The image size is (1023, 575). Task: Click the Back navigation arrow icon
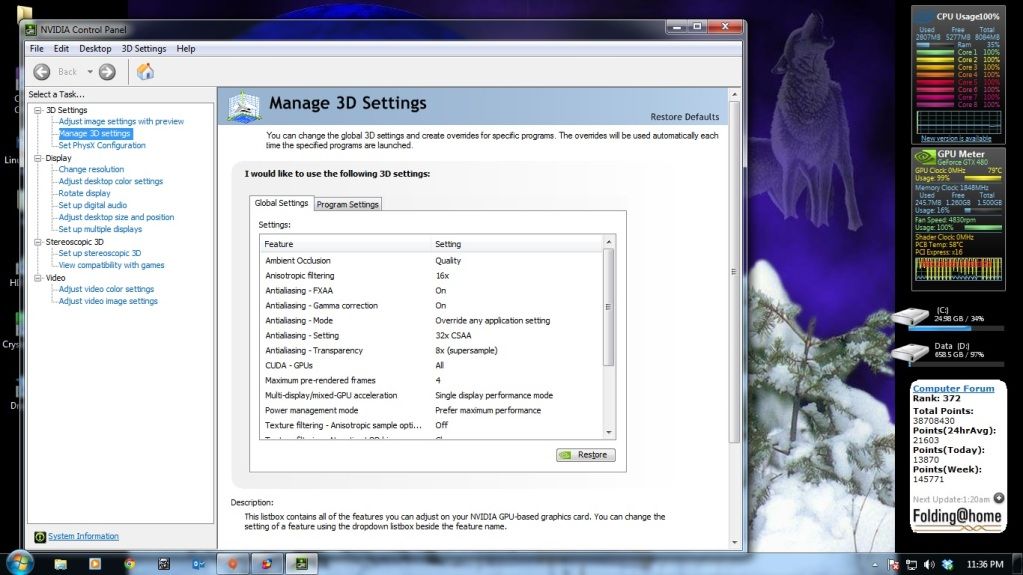point(42,72)
